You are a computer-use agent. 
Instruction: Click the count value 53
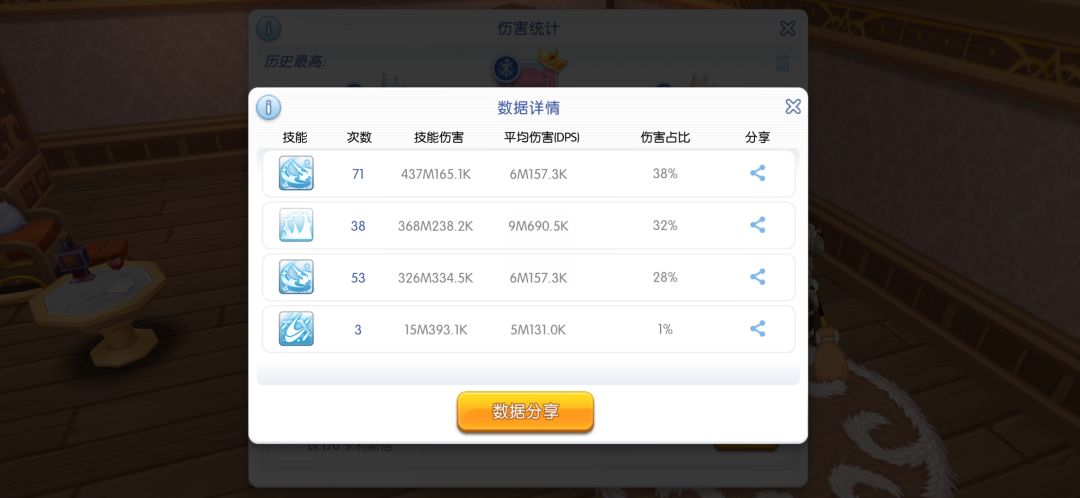coord(358,278)
